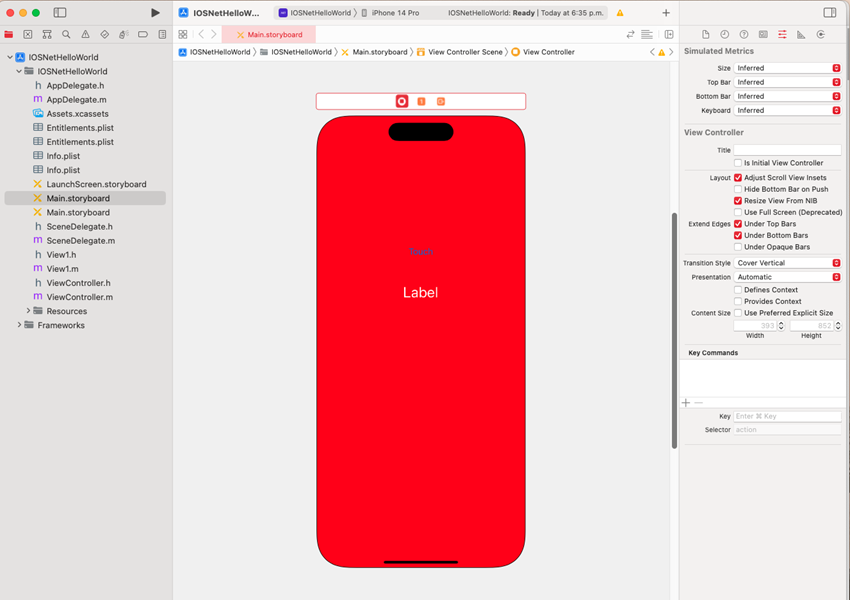850x600 pixels.
Task: Run the IOSNetHelloWorld project
Action: 155,13
